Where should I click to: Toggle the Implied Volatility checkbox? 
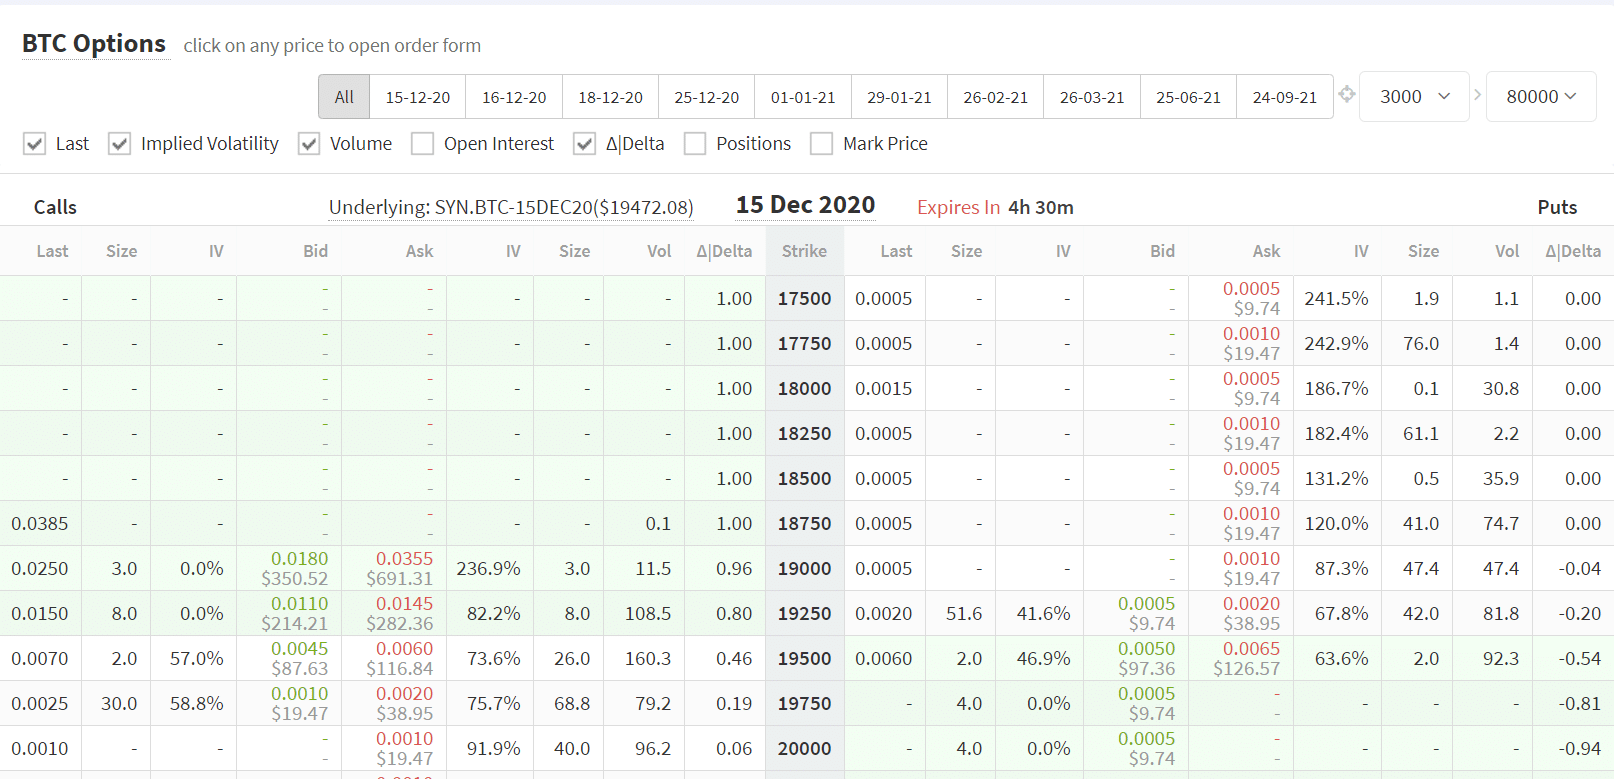click(120, 144)
